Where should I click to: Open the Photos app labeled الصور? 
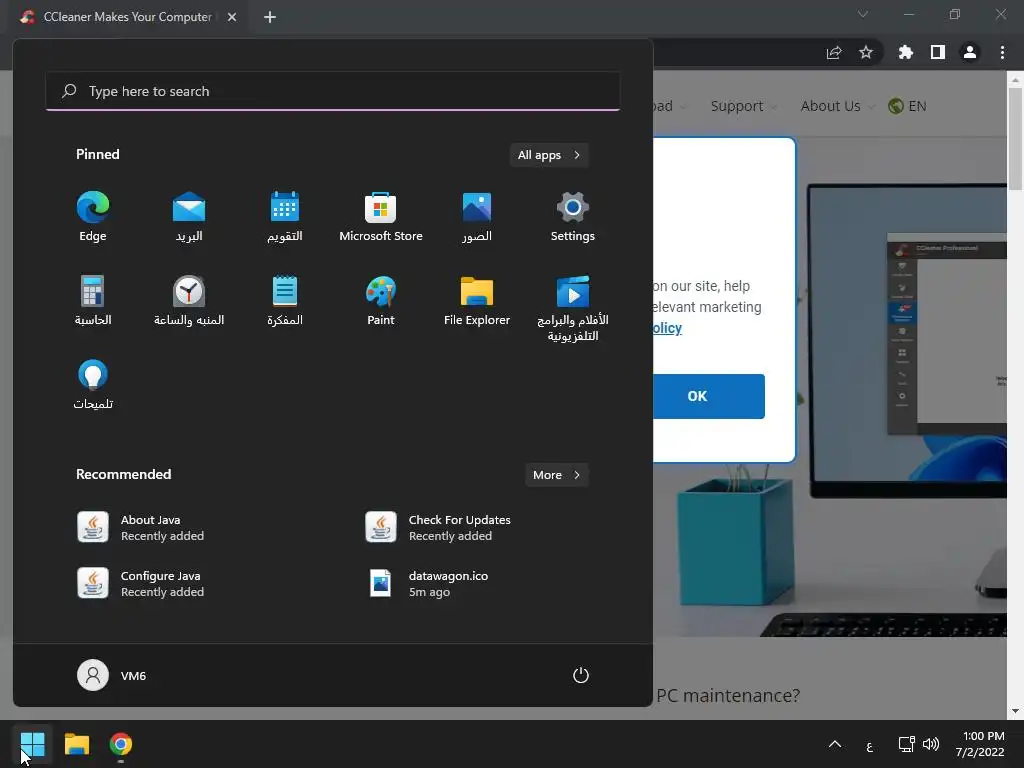pyautogui.click(x=477, y=217)
